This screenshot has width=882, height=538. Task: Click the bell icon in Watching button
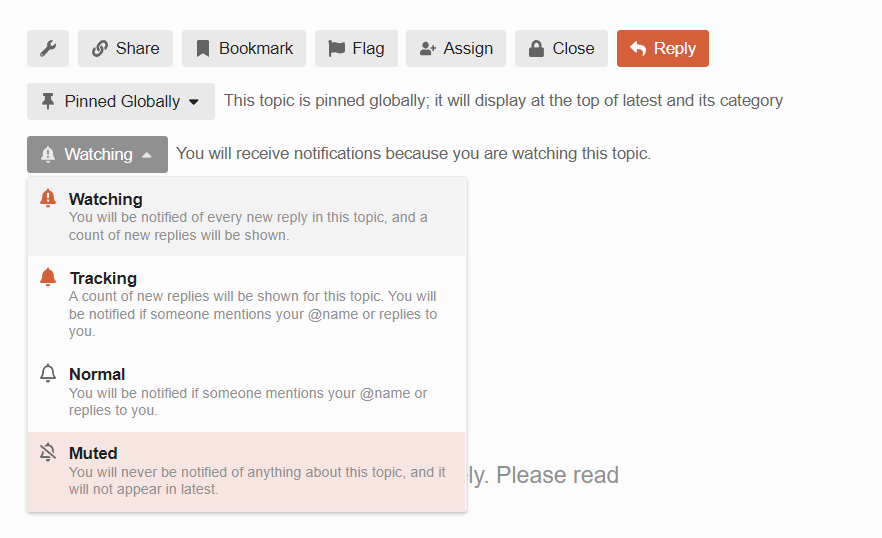coord(48,154)
